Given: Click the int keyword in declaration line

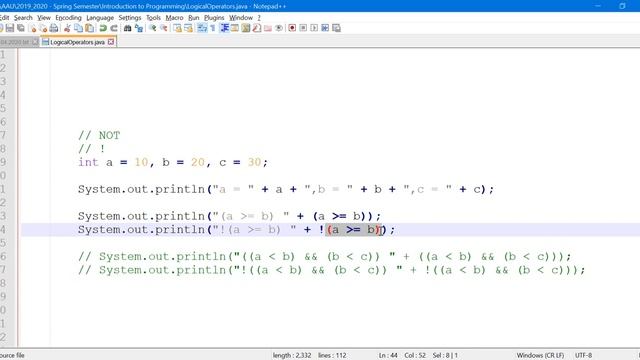Looking at the screenshot, I should [88, 162].
